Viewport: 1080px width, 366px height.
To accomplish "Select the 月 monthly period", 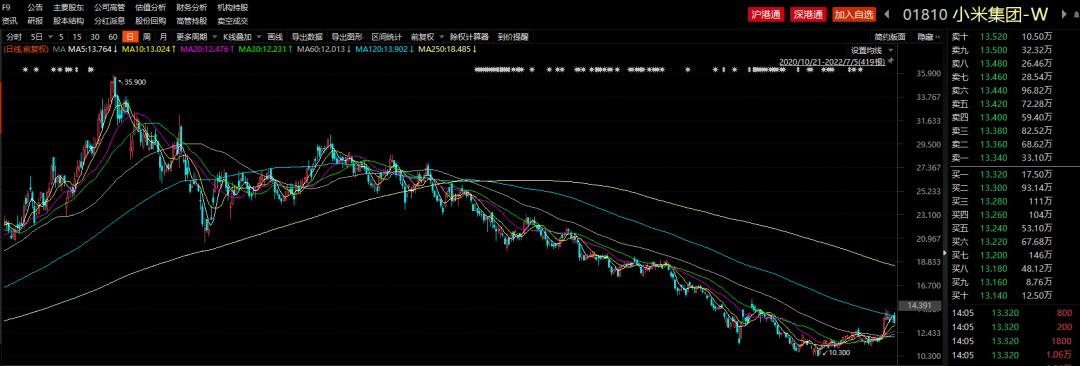I will point(163,37).
